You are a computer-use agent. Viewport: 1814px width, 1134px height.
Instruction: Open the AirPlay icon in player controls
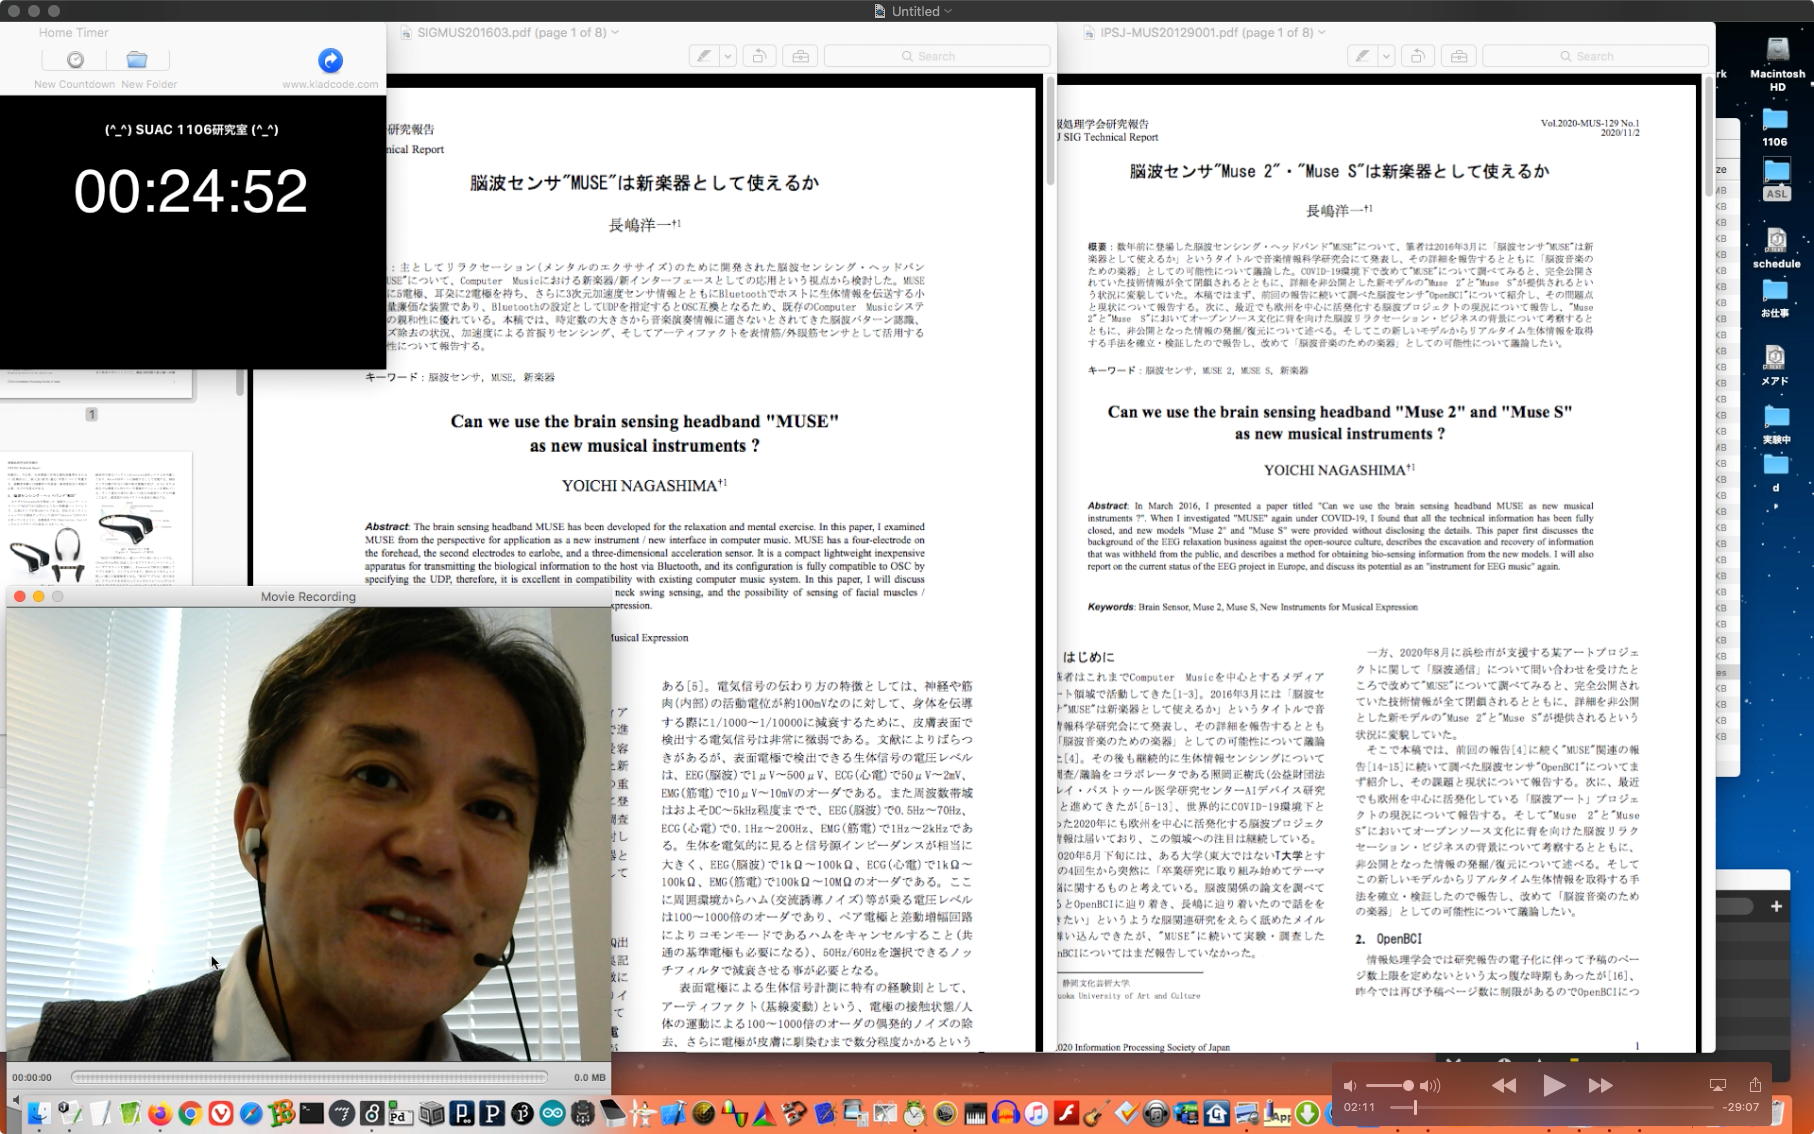[1717, 1085]
